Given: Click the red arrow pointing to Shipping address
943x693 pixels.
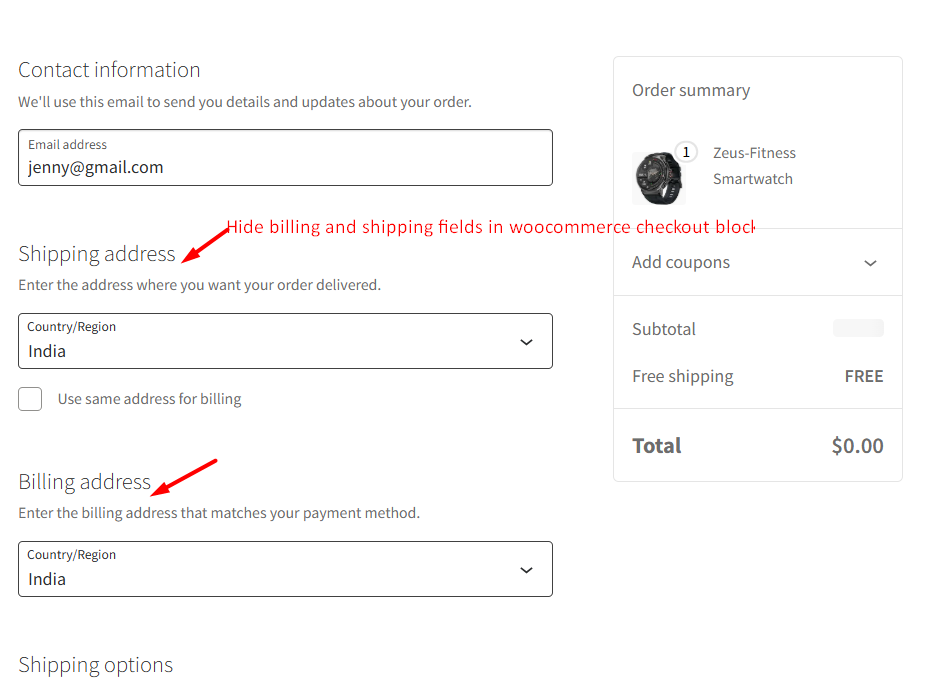Looking at the screenshot, I should [205, 244].
